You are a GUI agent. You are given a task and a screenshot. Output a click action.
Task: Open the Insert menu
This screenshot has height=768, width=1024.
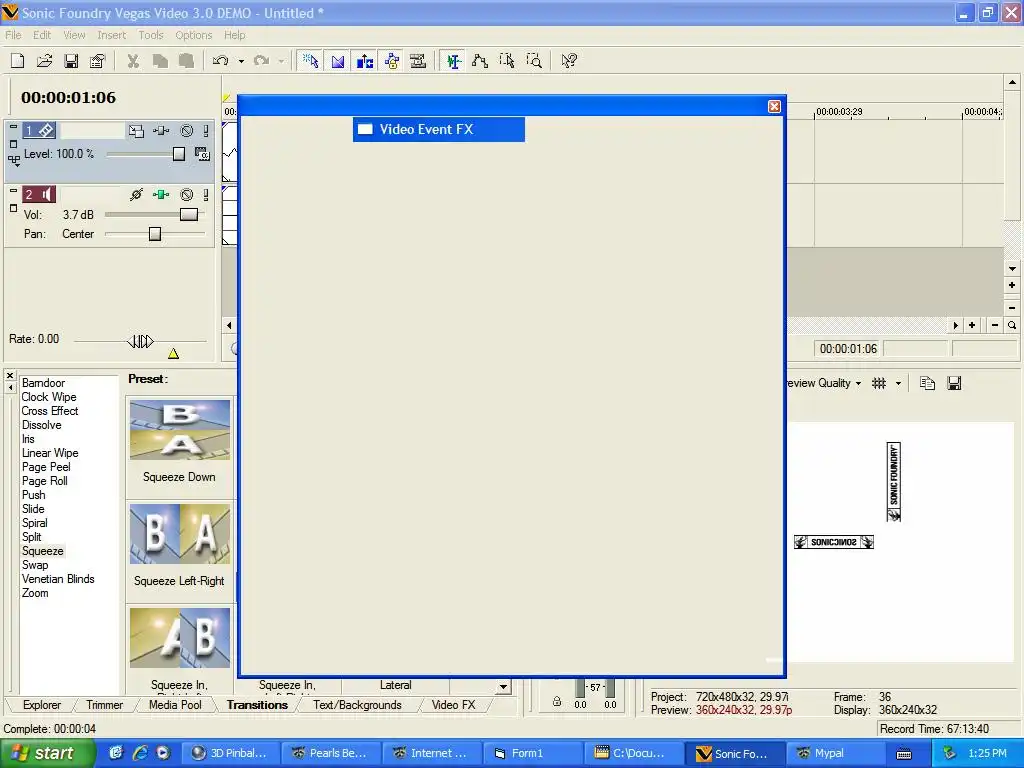pos(112,35)
